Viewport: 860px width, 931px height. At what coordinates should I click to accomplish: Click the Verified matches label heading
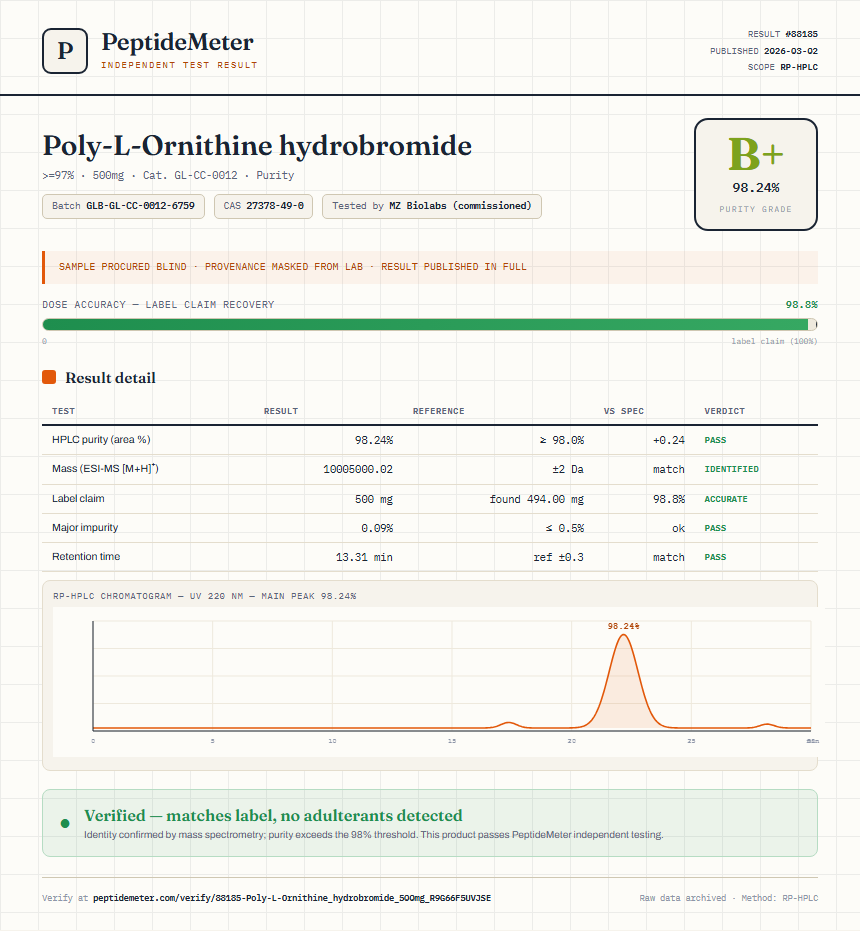click(x=273, y=816)
